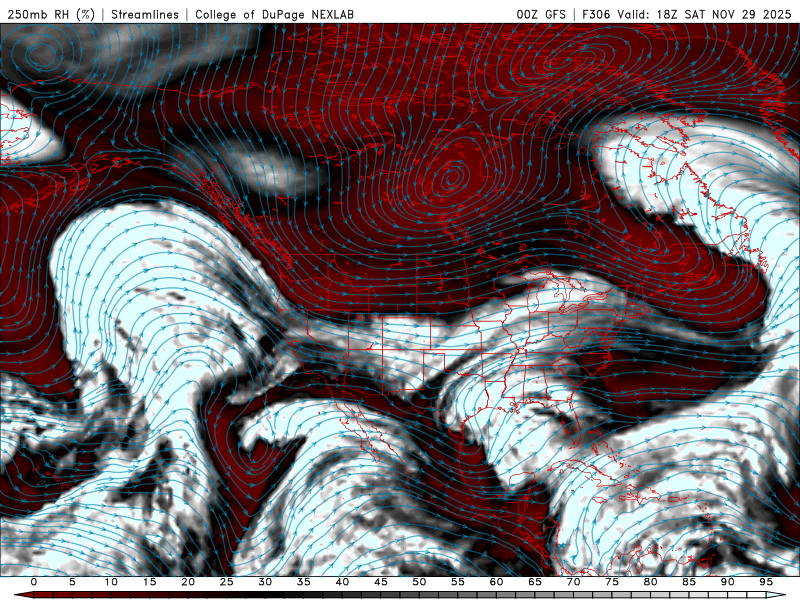Click the 65 label on the colorbar

tap(535, 582)
